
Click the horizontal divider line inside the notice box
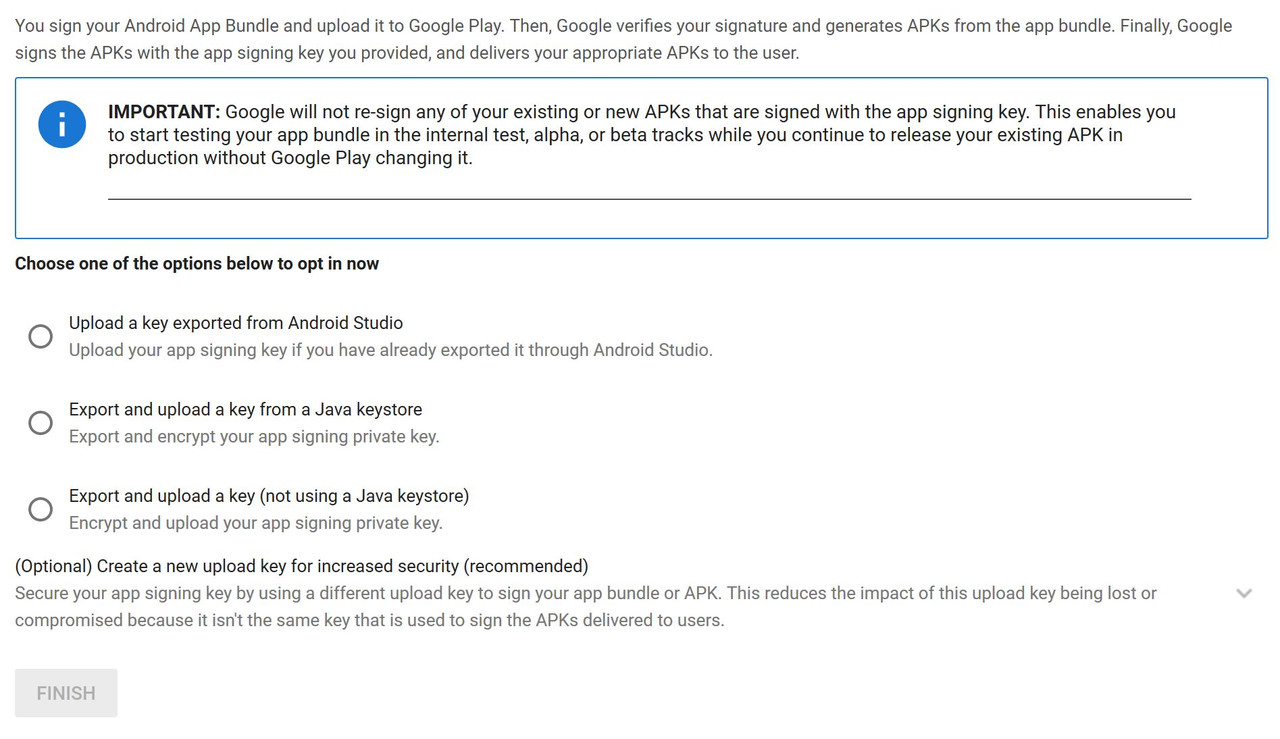click(x=649, y=199)
